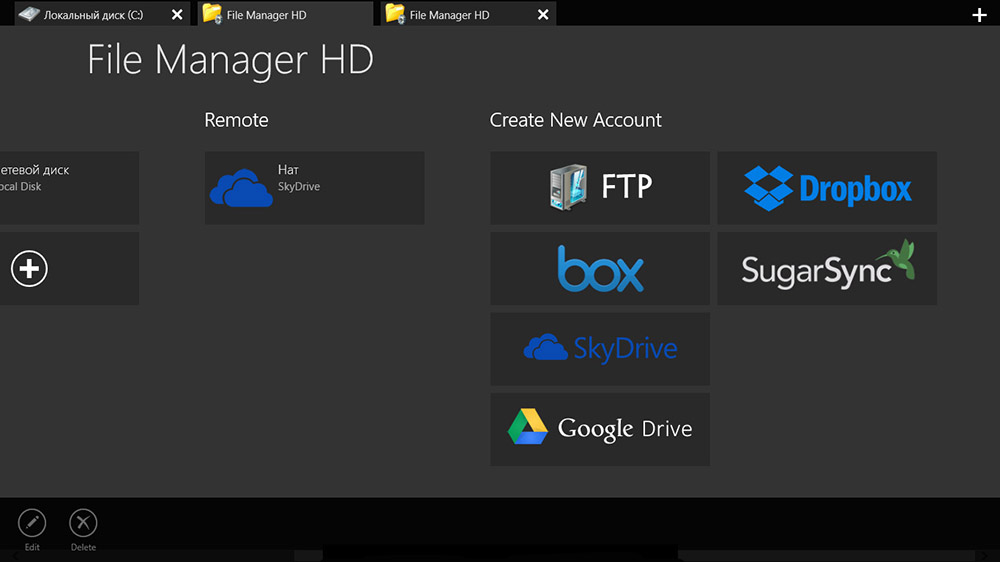Select the SugarSync account tile
1000x562 pixels.
point(827,268)
